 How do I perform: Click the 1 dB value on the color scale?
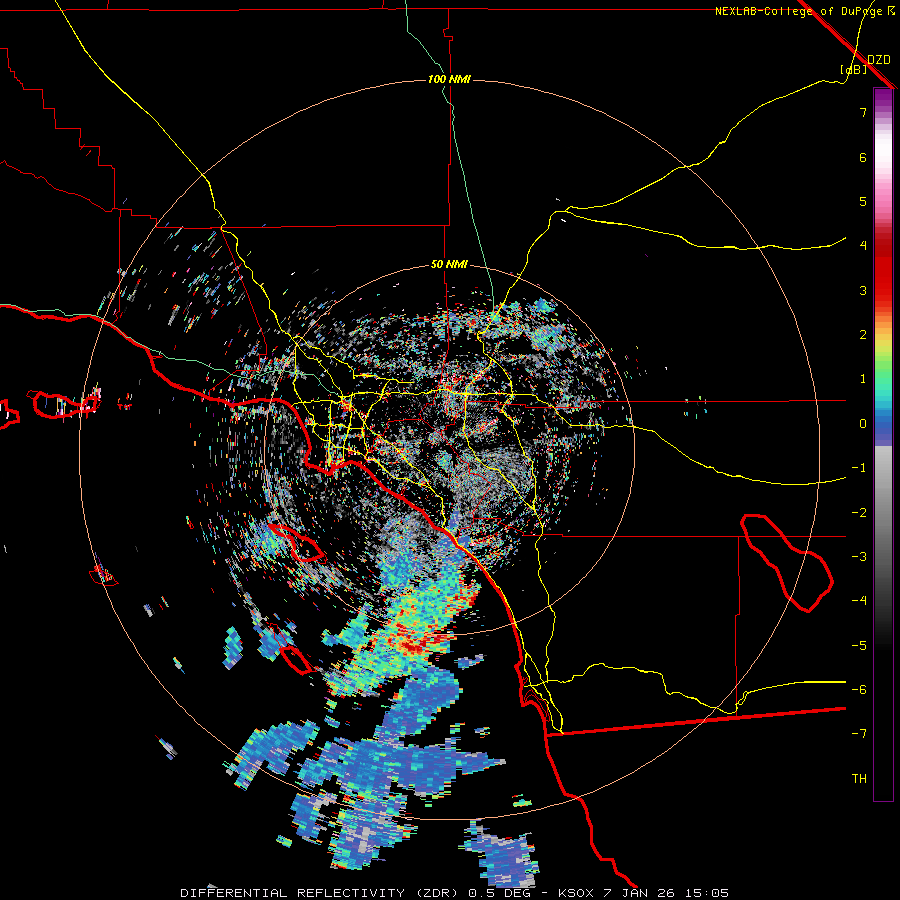coord(863,379)
